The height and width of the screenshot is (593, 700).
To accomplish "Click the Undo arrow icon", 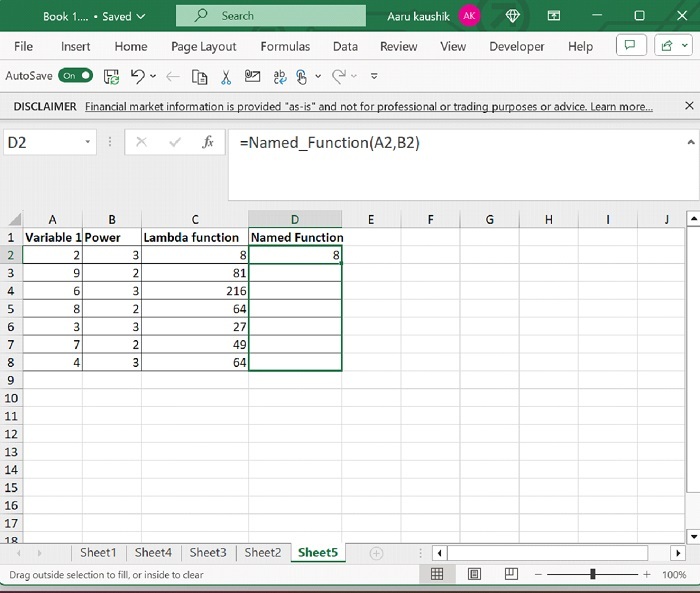I will point(137,76).
